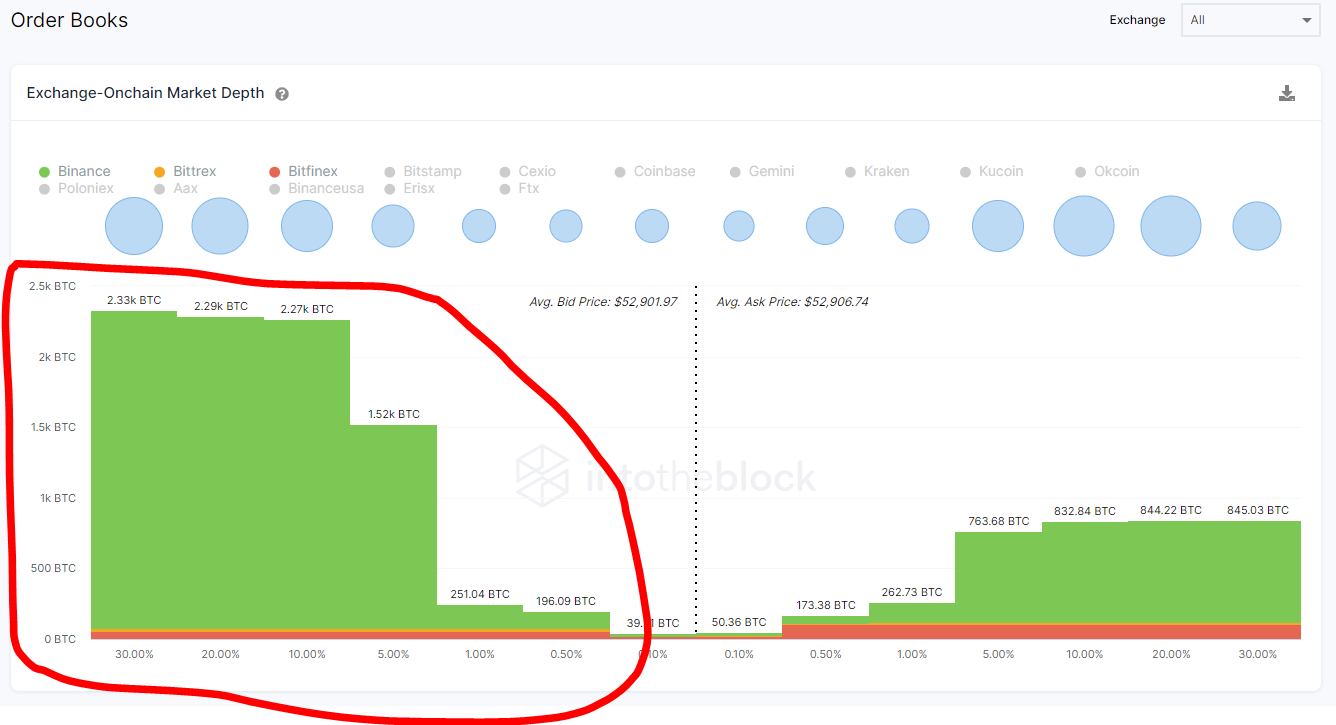Open help tooltip beside Exchange-Onchain Market Depth
This screenshot has width=1336, height=725.
click(x=282, y=94)
